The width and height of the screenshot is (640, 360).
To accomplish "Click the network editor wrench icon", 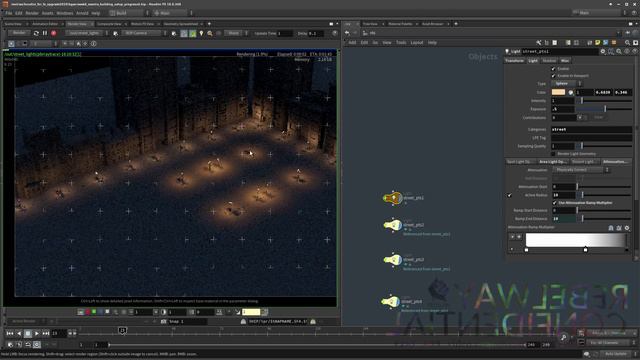I will [x=539, y=42].
